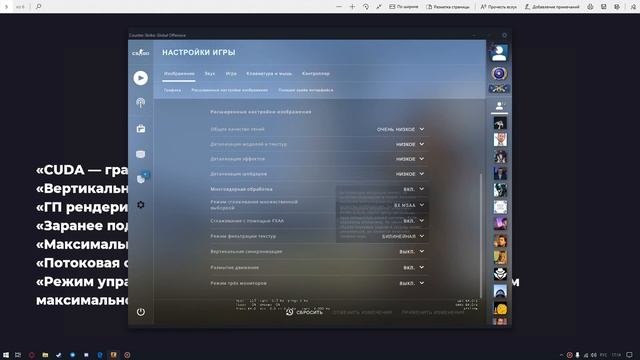Expand model and texture detail dropdown
The width and height of the screenshot is (640, 360).
pos(409,144)
